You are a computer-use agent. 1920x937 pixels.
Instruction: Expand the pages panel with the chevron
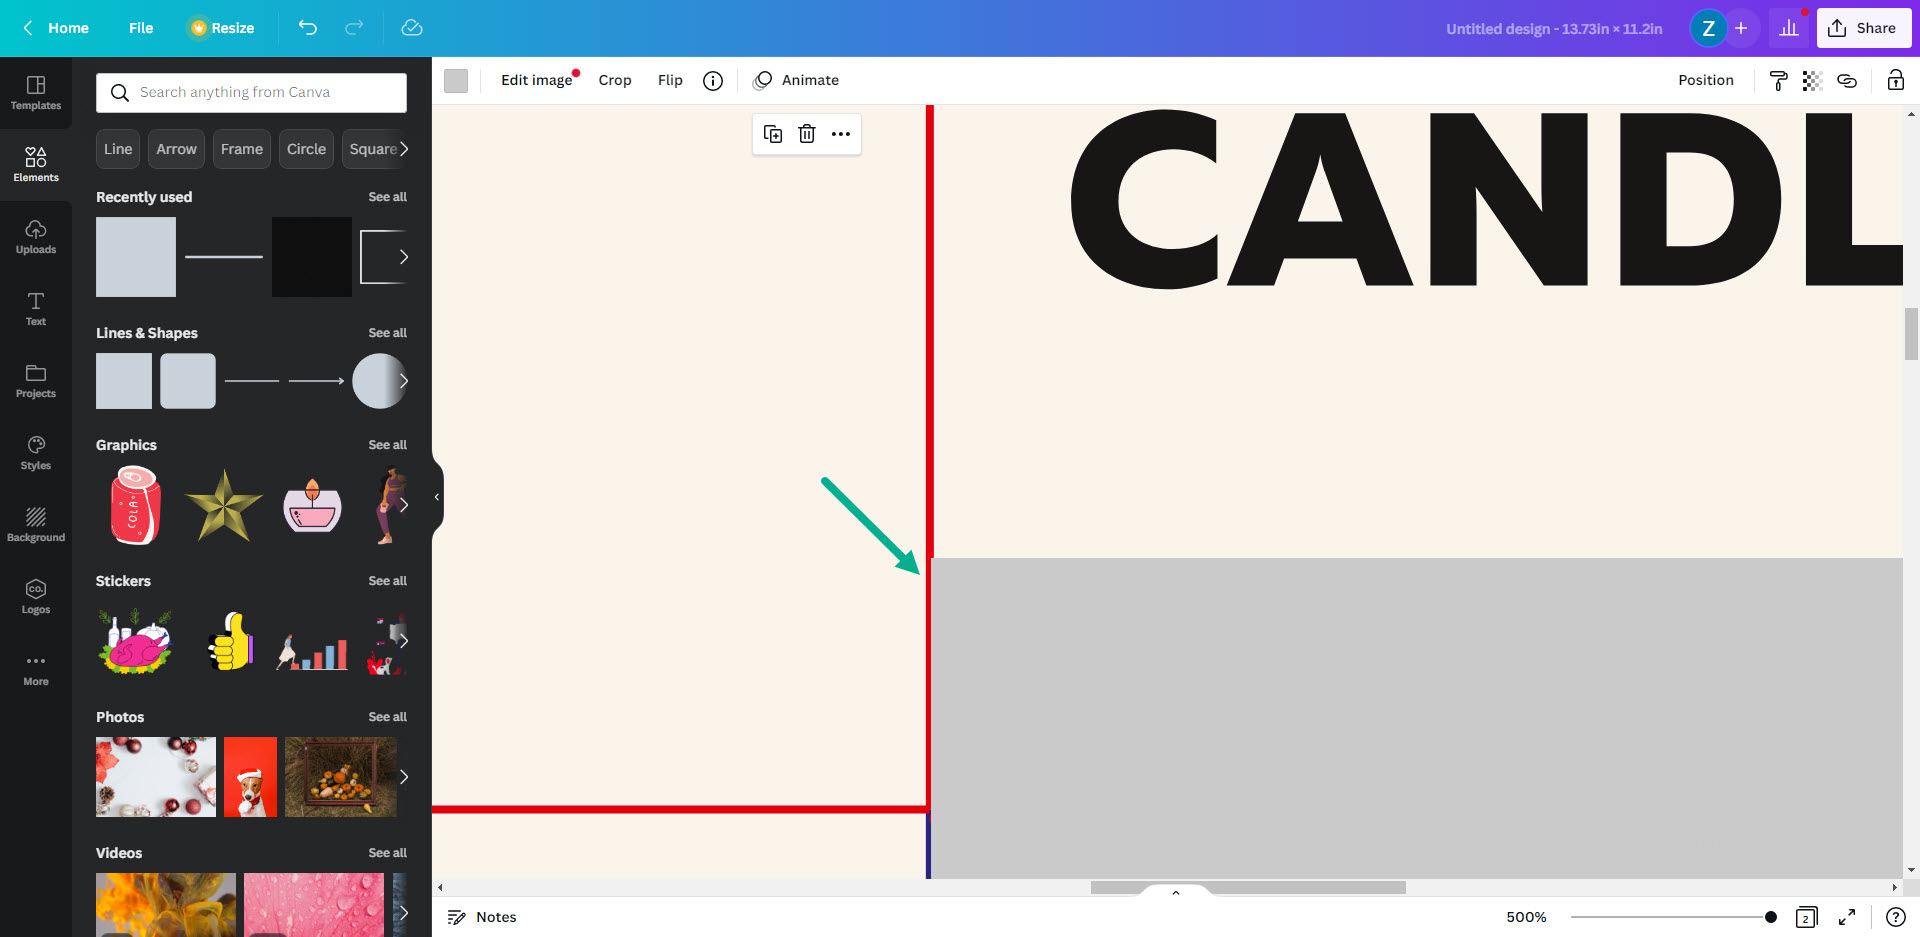point(1175,892)
